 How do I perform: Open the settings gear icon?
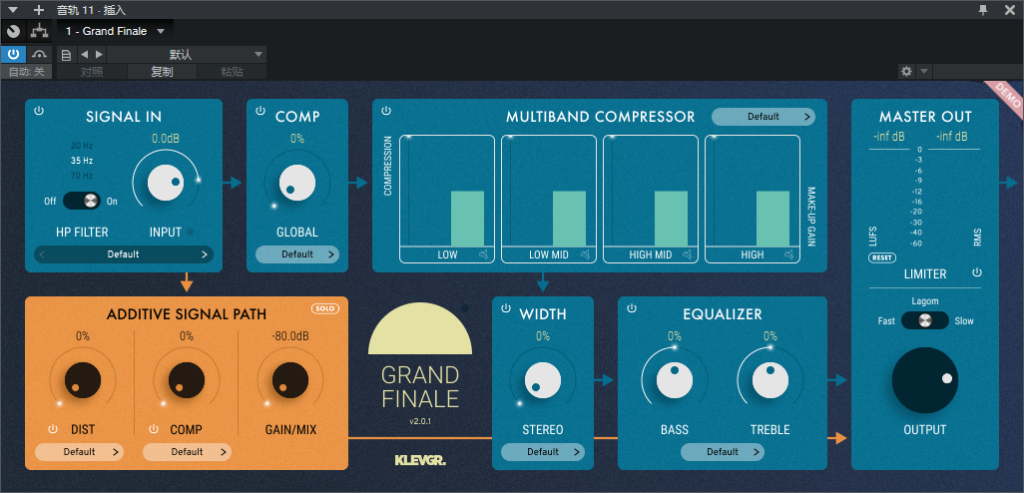(x=906, y=71)
